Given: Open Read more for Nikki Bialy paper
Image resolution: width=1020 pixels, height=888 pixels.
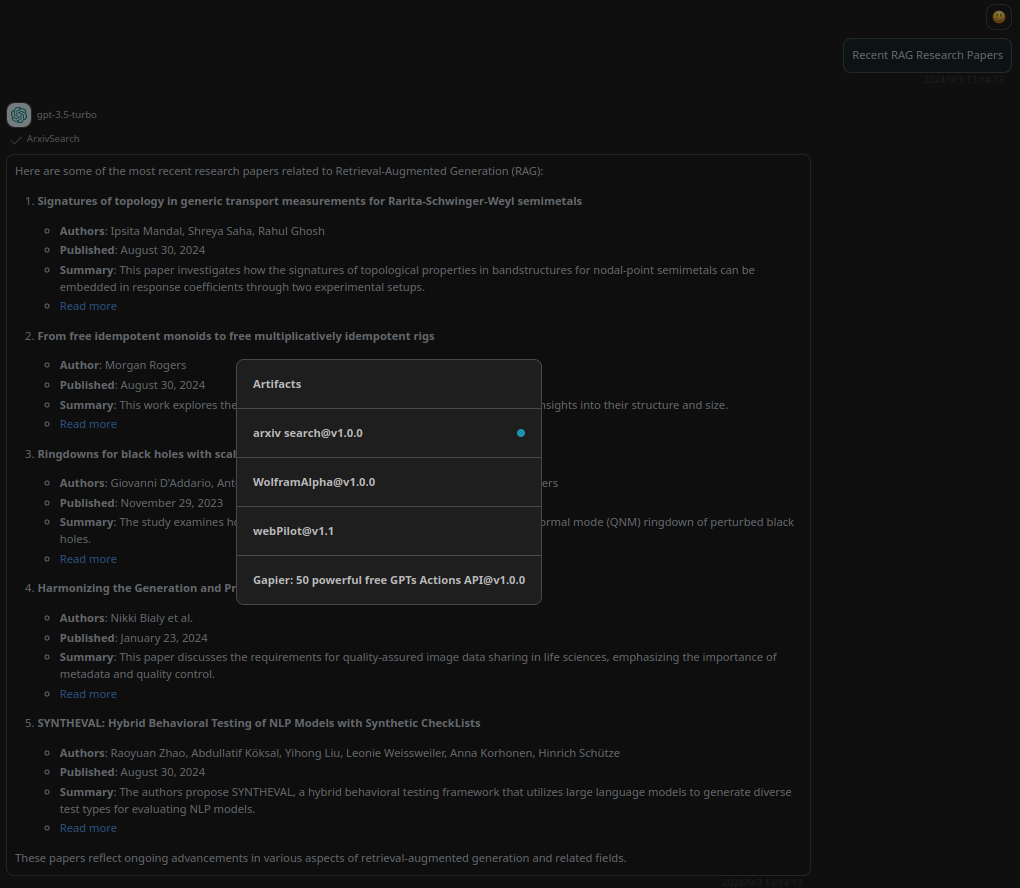Looking at the screenshot, I should [x=88, y=694].
